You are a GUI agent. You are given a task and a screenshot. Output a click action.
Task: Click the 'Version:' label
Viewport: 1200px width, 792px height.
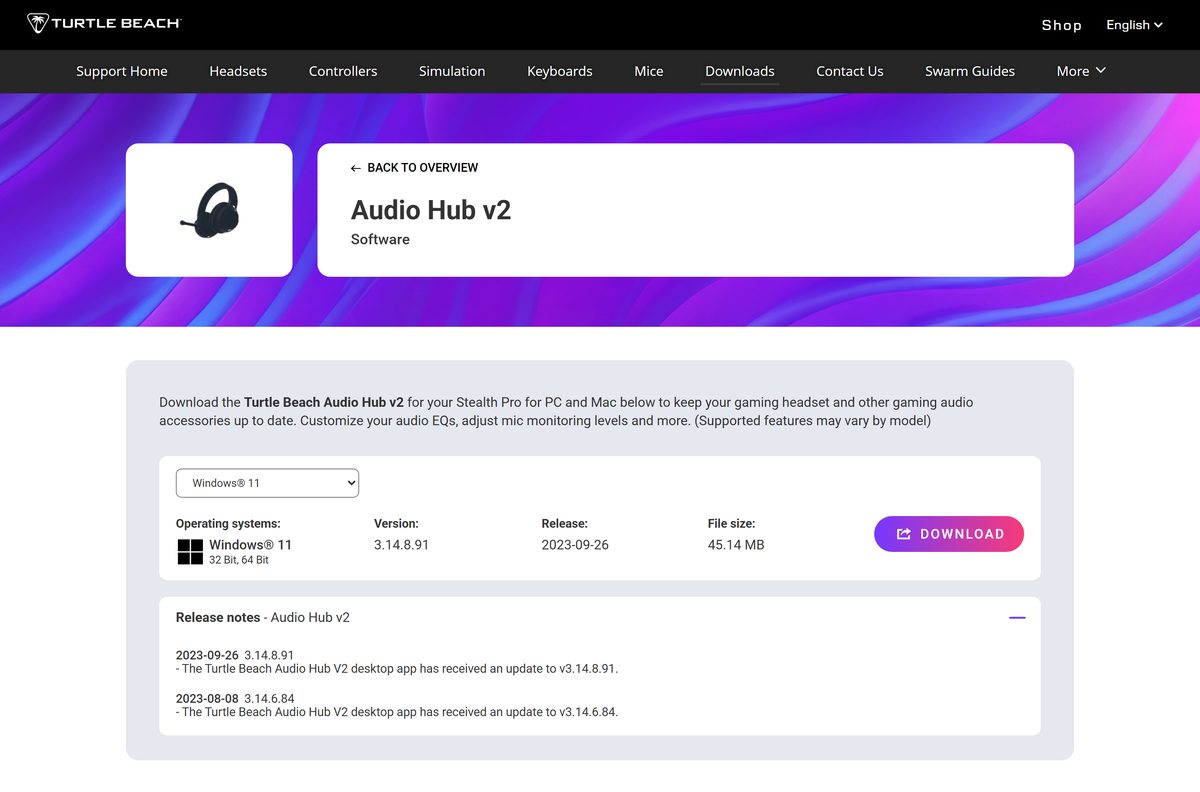[x=396, y=523]
